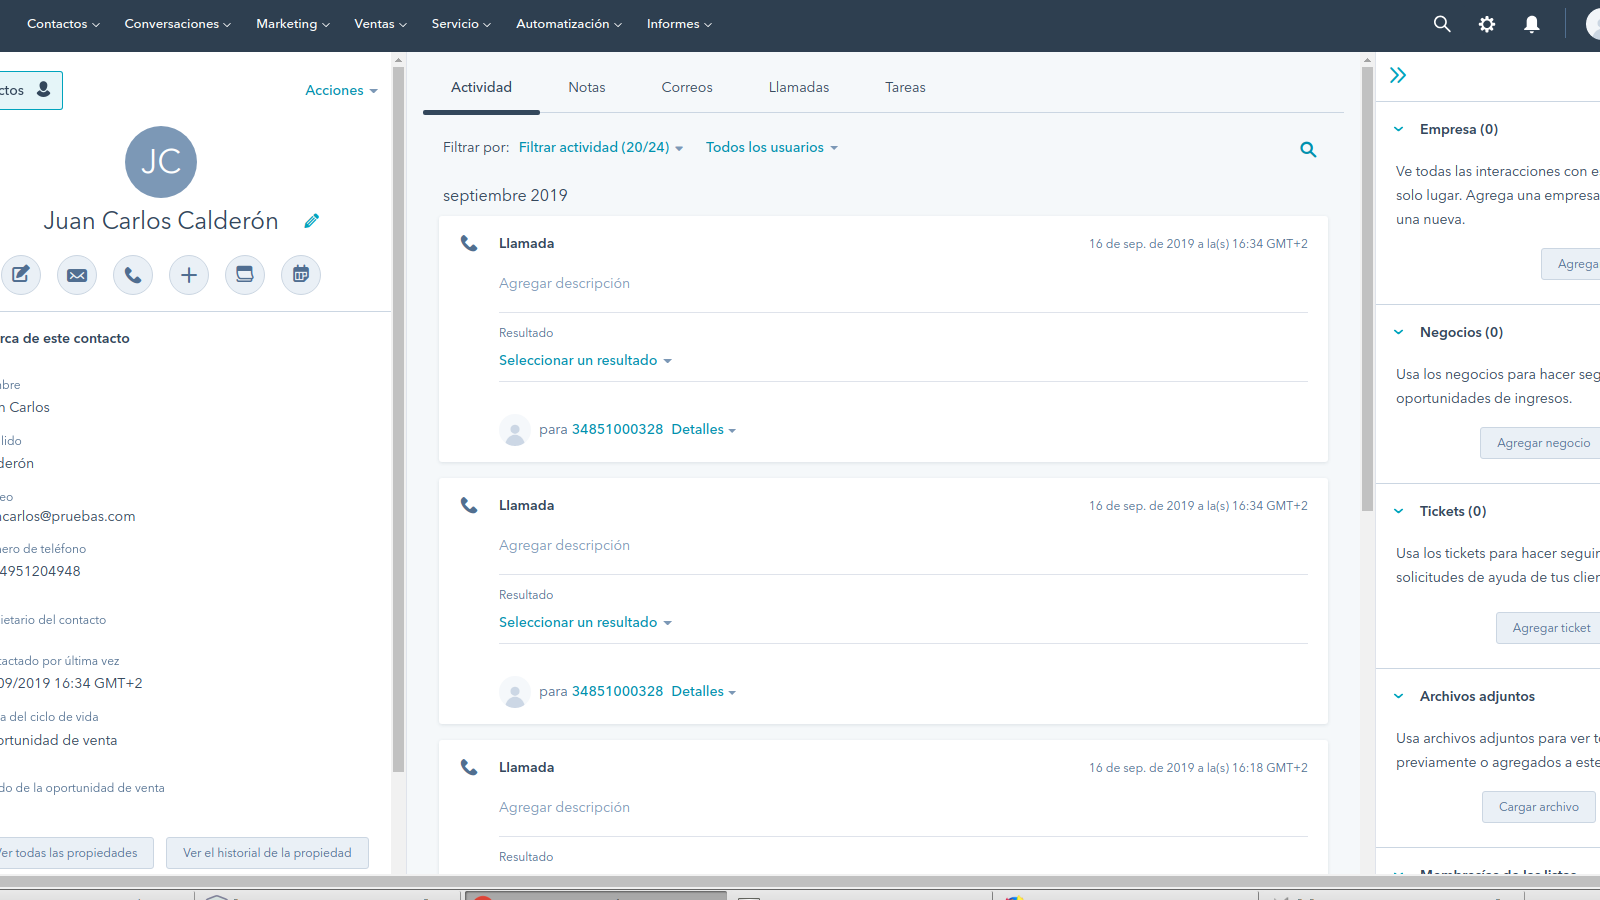Click the create task icon button
This screenshot has height=900, width=1600.
coord(245,275)
